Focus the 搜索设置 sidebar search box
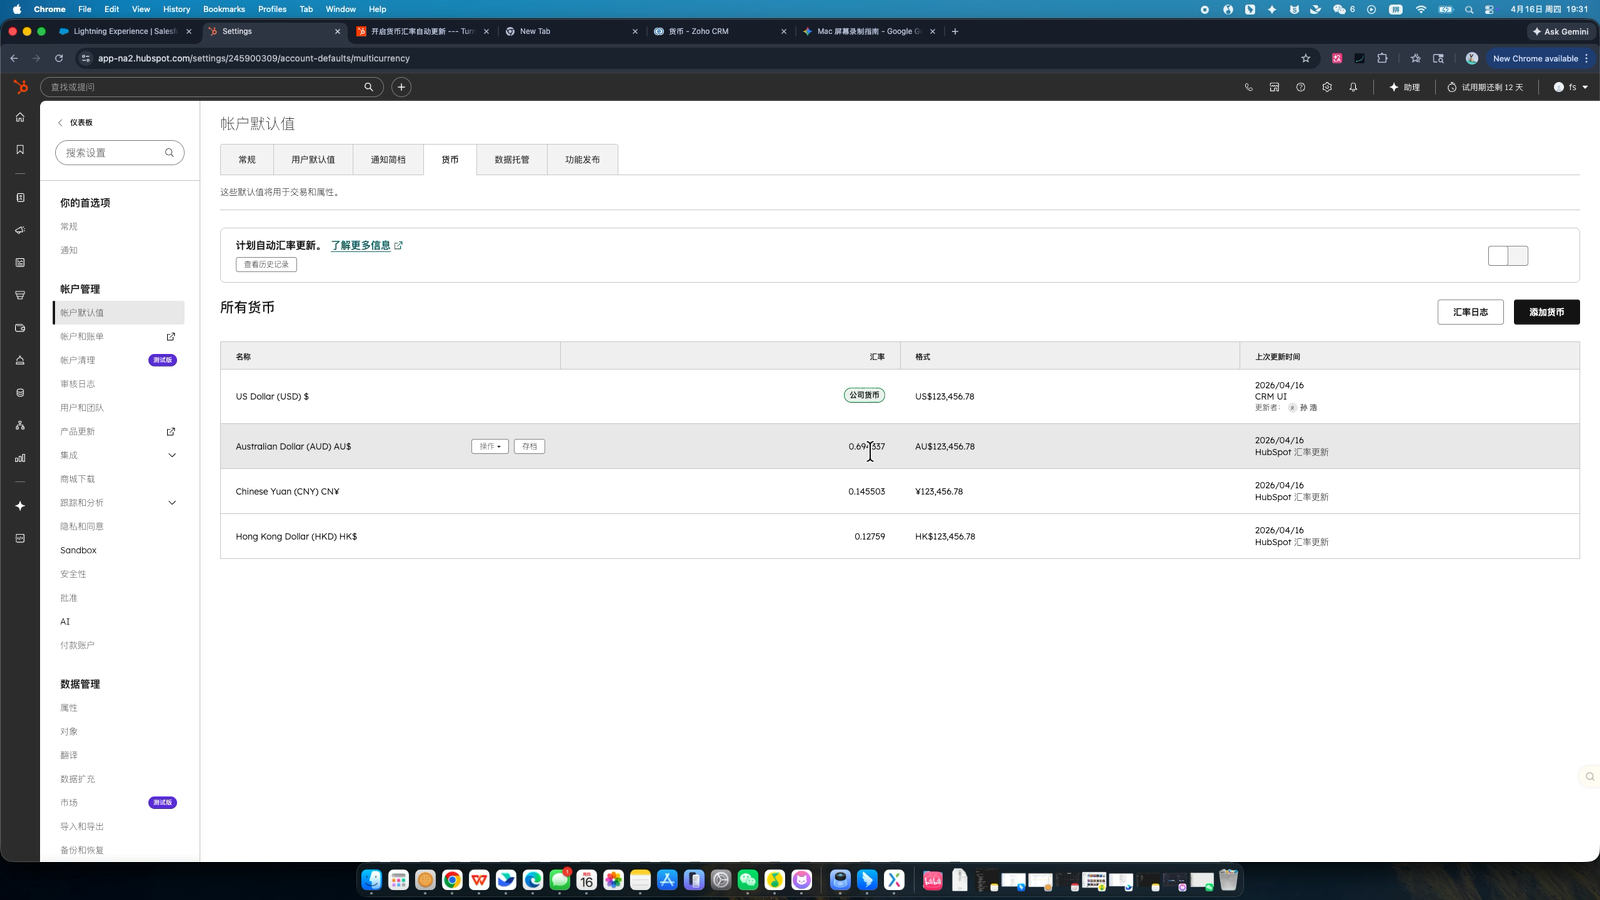 pyautogui.click(x=119, y=153)
